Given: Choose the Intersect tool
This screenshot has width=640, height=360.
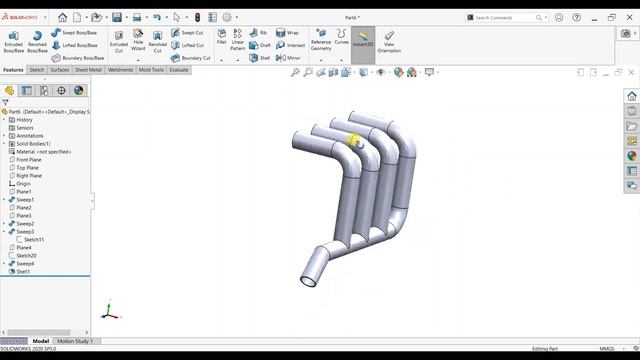Looking at the screenshot, I should click(291, 45).
